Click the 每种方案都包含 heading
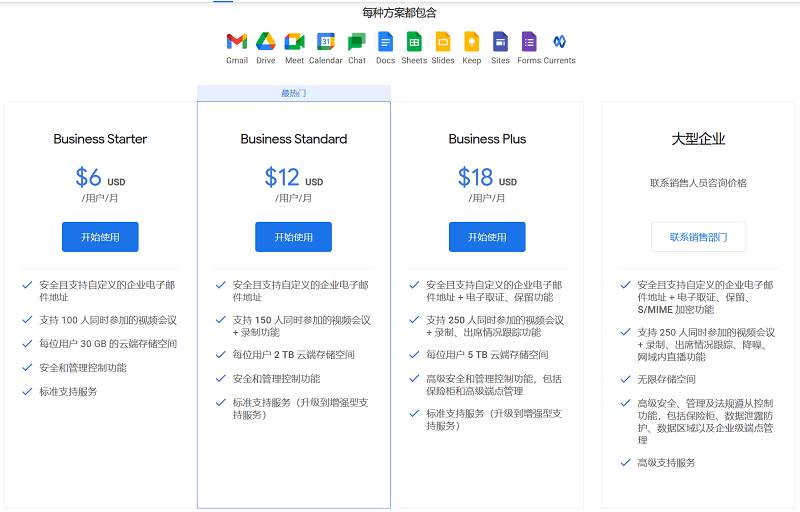Viewport: 800px width, 512px height. tap(399, 13)
